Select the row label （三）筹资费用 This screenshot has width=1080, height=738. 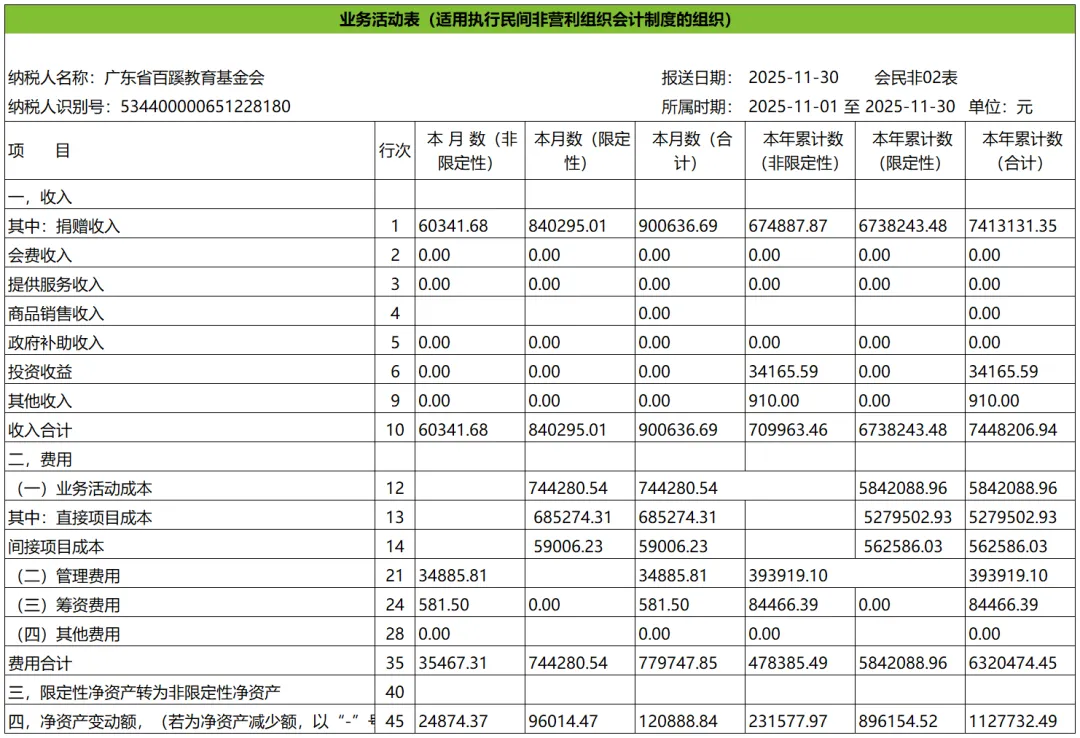pos(68,605)
